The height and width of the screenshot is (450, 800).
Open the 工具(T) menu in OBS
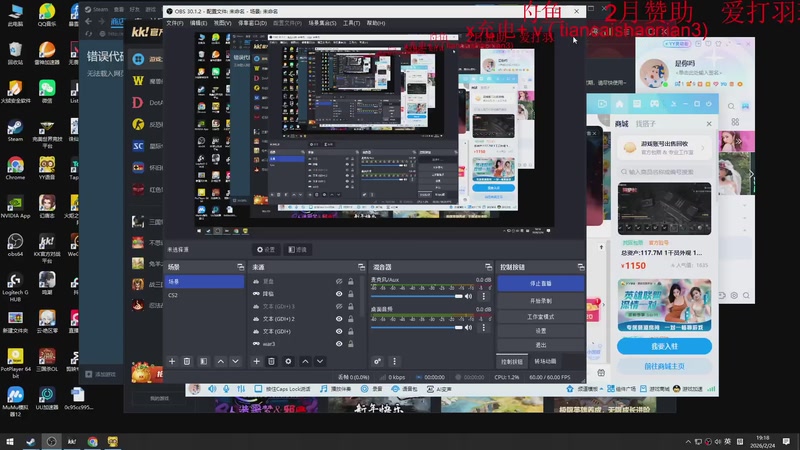(x=351, y=23)
